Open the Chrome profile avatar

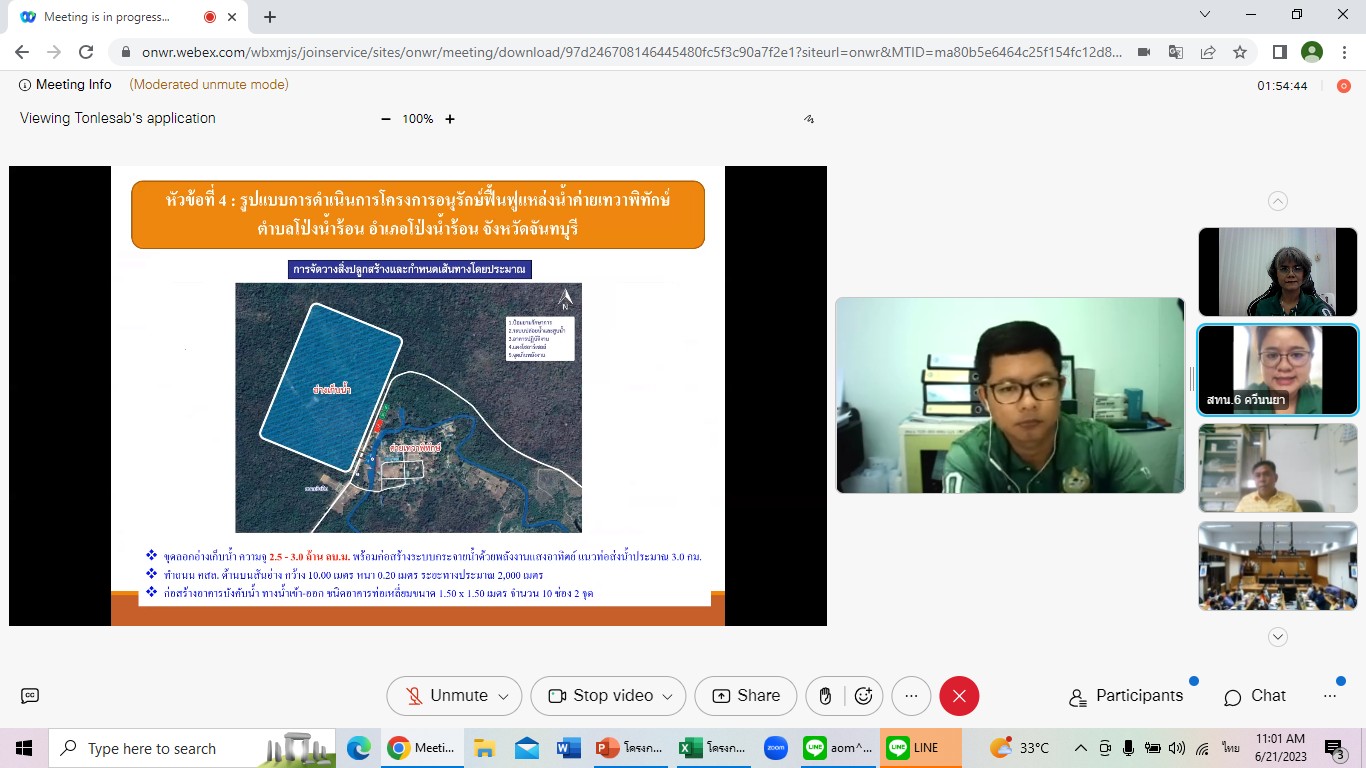(x=1312, y=52)
